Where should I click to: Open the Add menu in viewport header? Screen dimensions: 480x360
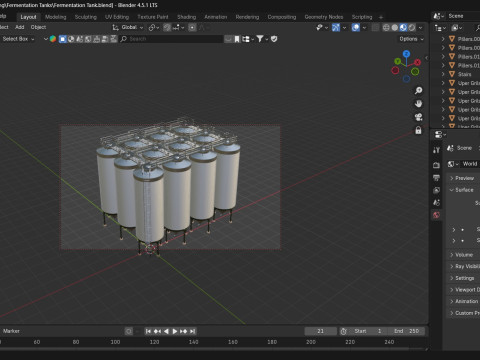(x=20, y=27)
